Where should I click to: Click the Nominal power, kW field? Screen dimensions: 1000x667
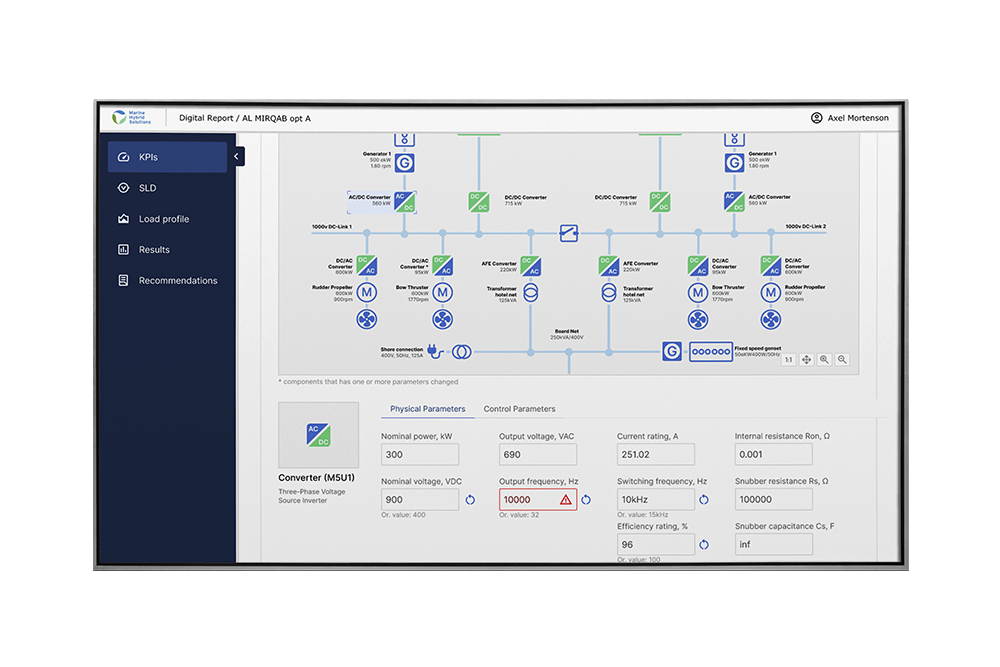[420, 455]
